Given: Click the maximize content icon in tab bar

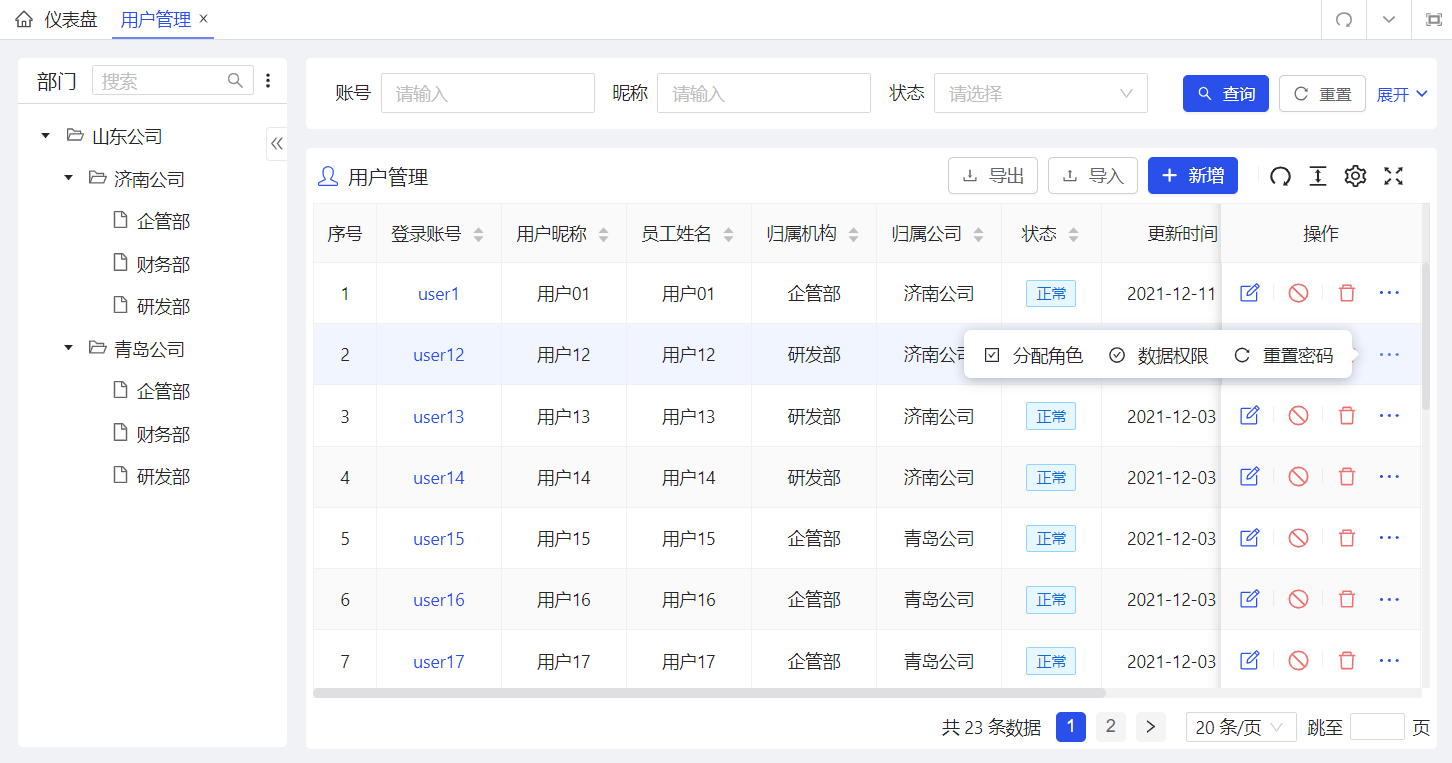Looking at the screenshot, I should point(1433,20).
